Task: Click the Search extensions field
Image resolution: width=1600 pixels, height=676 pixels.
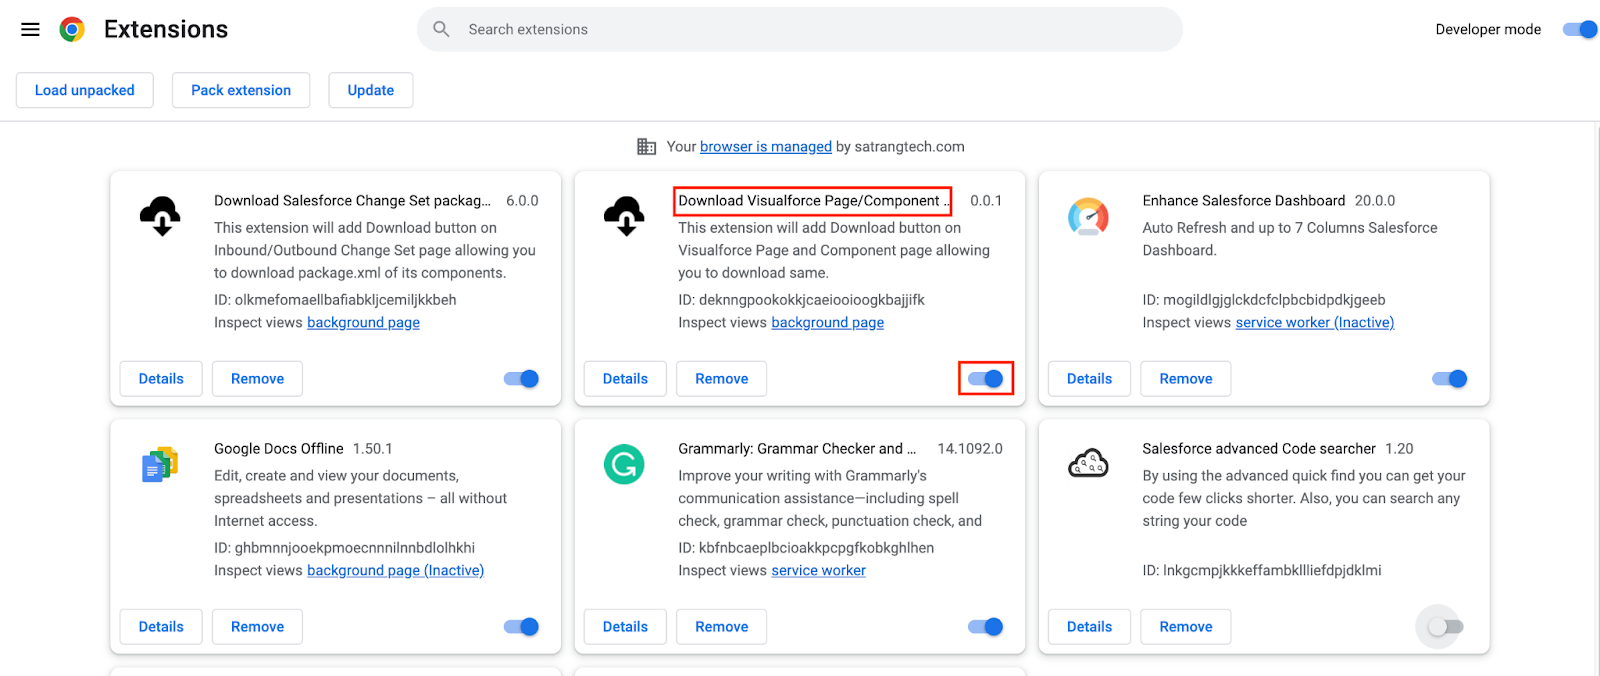Action: point(800,29)
